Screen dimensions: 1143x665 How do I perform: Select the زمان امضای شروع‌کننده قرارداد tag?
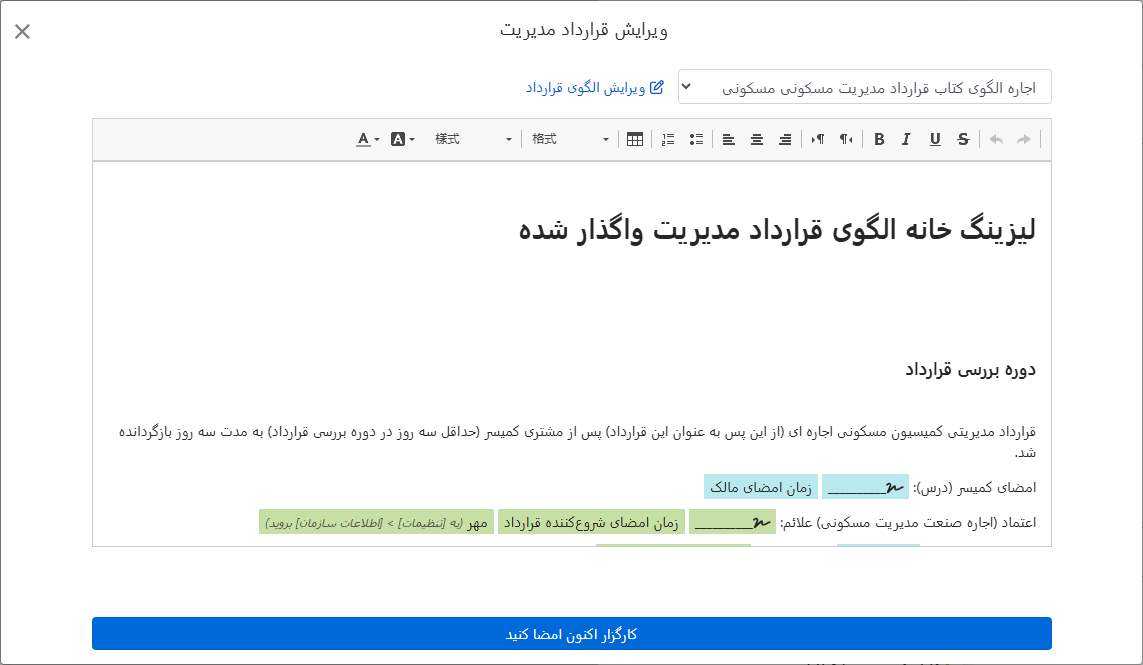point(591,521)
